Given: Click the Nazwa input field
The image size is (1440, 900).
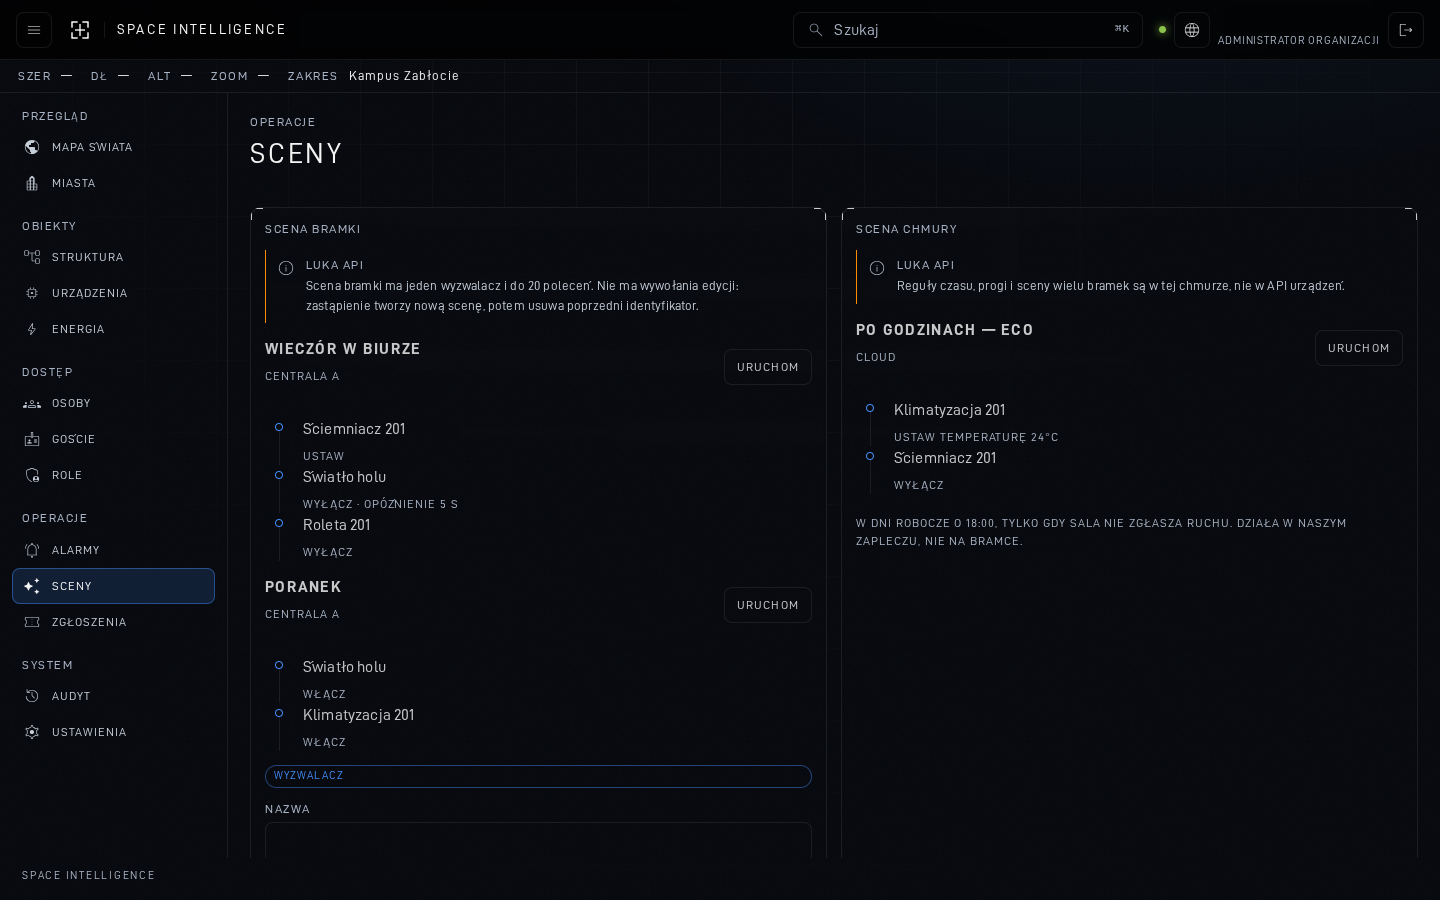Looking at the screenshot, I should coord(538,840).
